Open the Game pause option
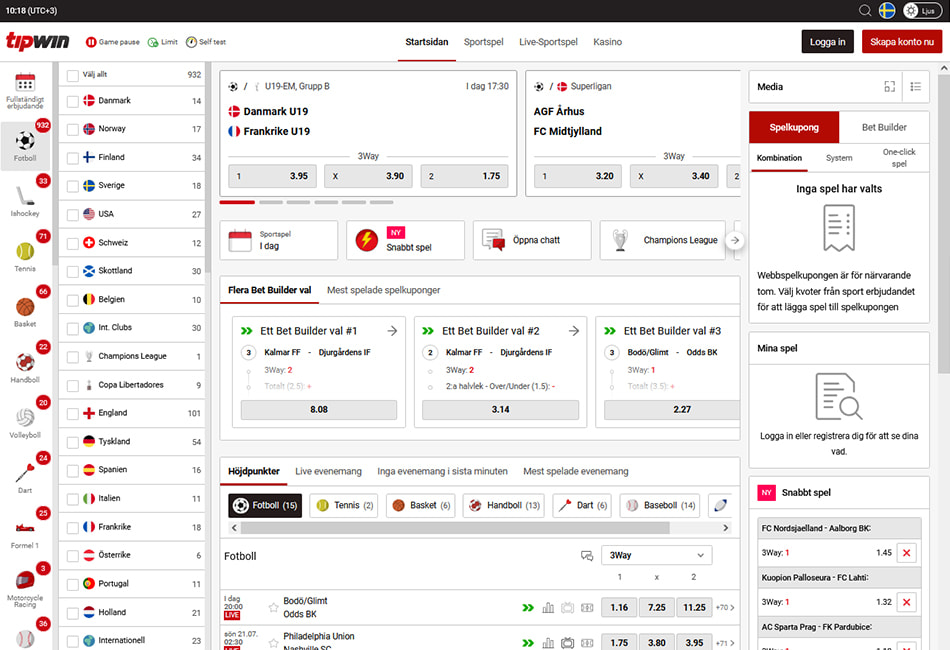The height and width of the screenshot is (650, 950). (113, 42)
